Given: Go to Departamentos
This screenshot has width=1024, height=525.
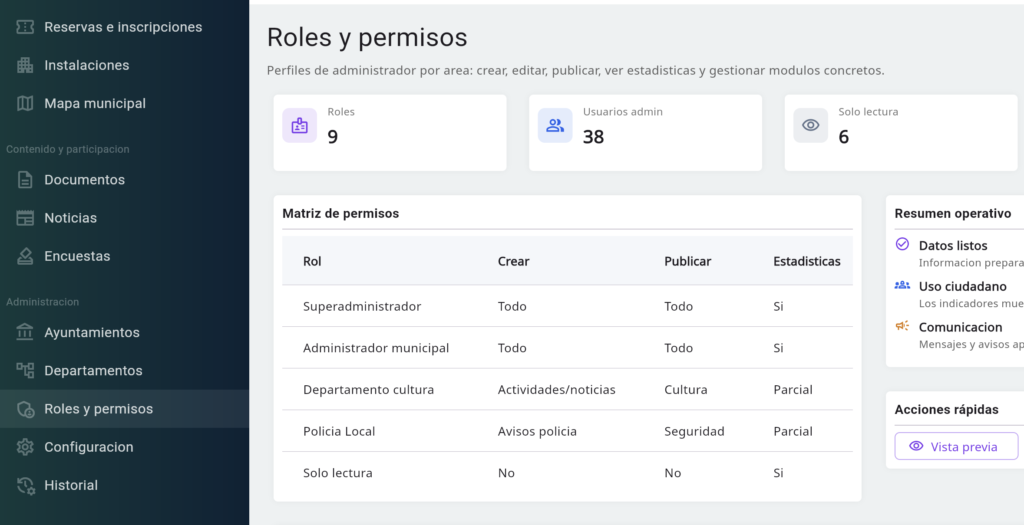Looking at the screenshot, I should (x=124, y=370).
